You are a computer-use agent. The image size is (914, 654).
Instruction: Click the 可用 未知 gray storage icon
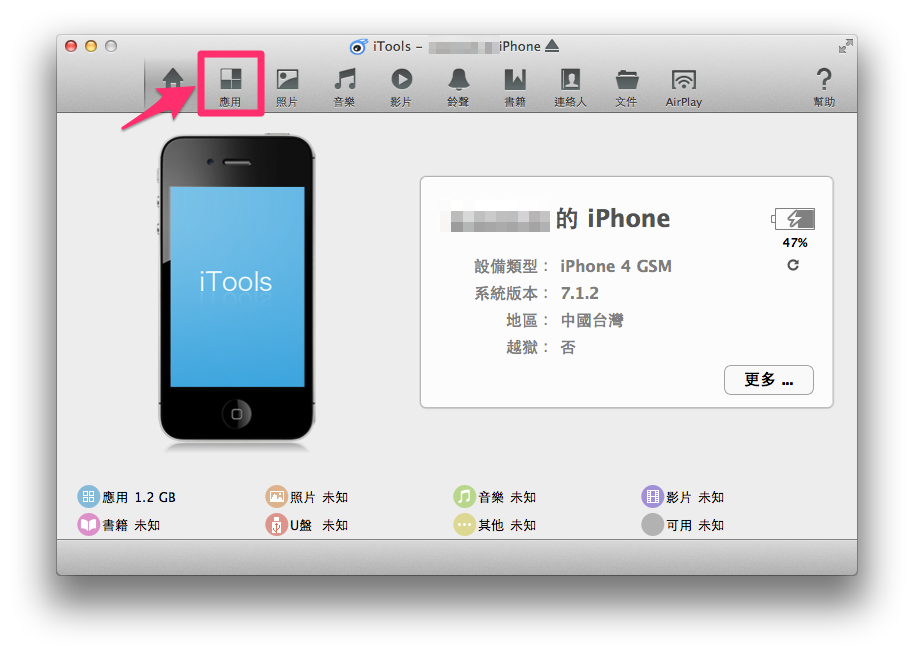[652, 525]
